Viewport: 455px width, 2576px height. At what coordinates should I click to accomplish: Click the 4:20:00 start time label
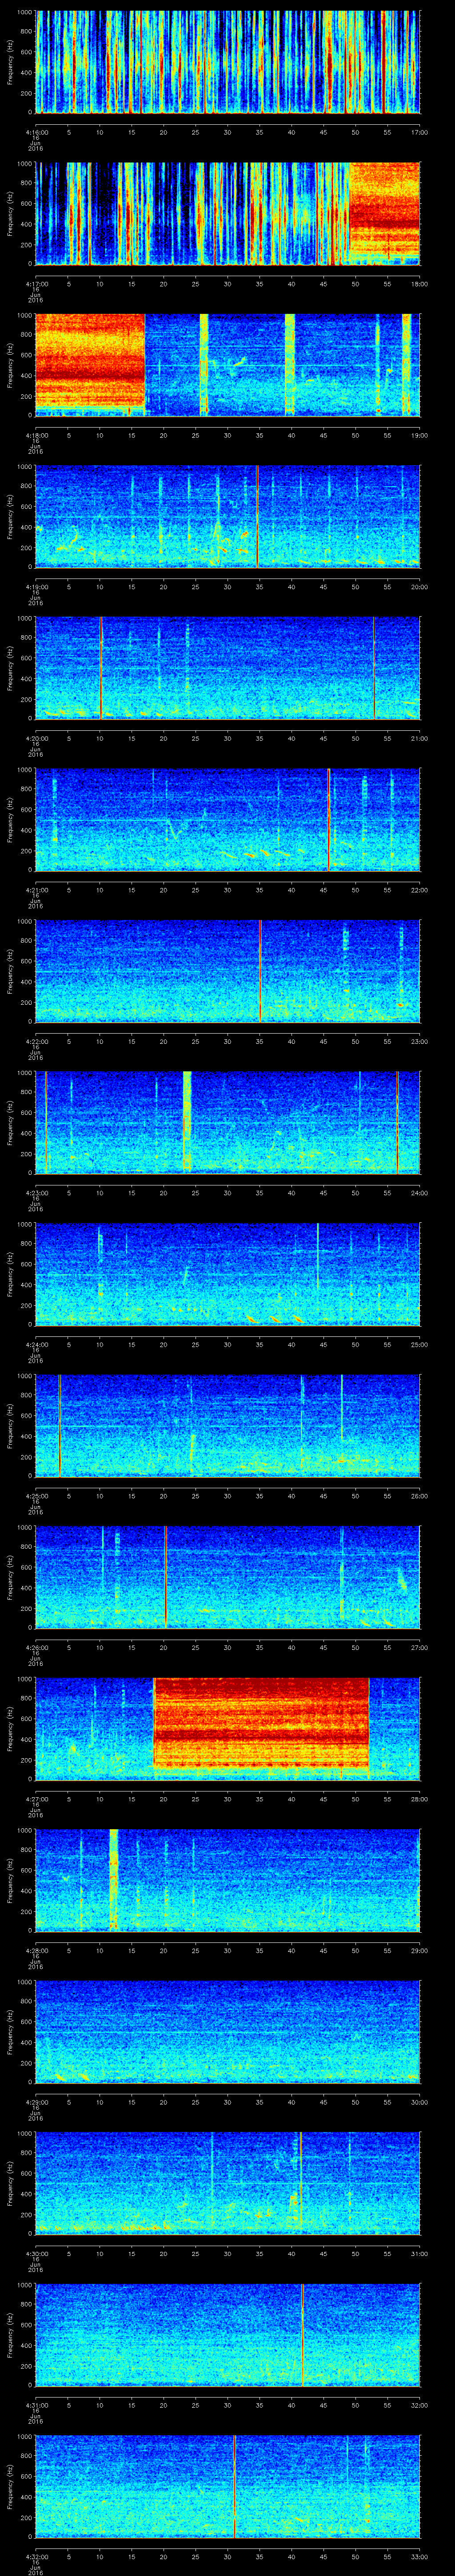tap(36, 738)
